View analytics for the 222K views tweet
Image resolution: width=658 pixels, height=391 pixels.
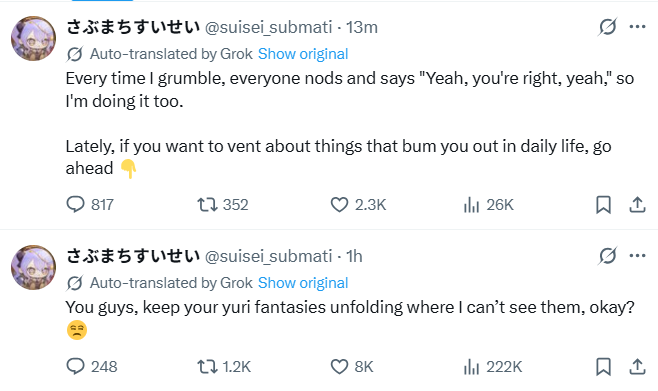tap(493, 367)
